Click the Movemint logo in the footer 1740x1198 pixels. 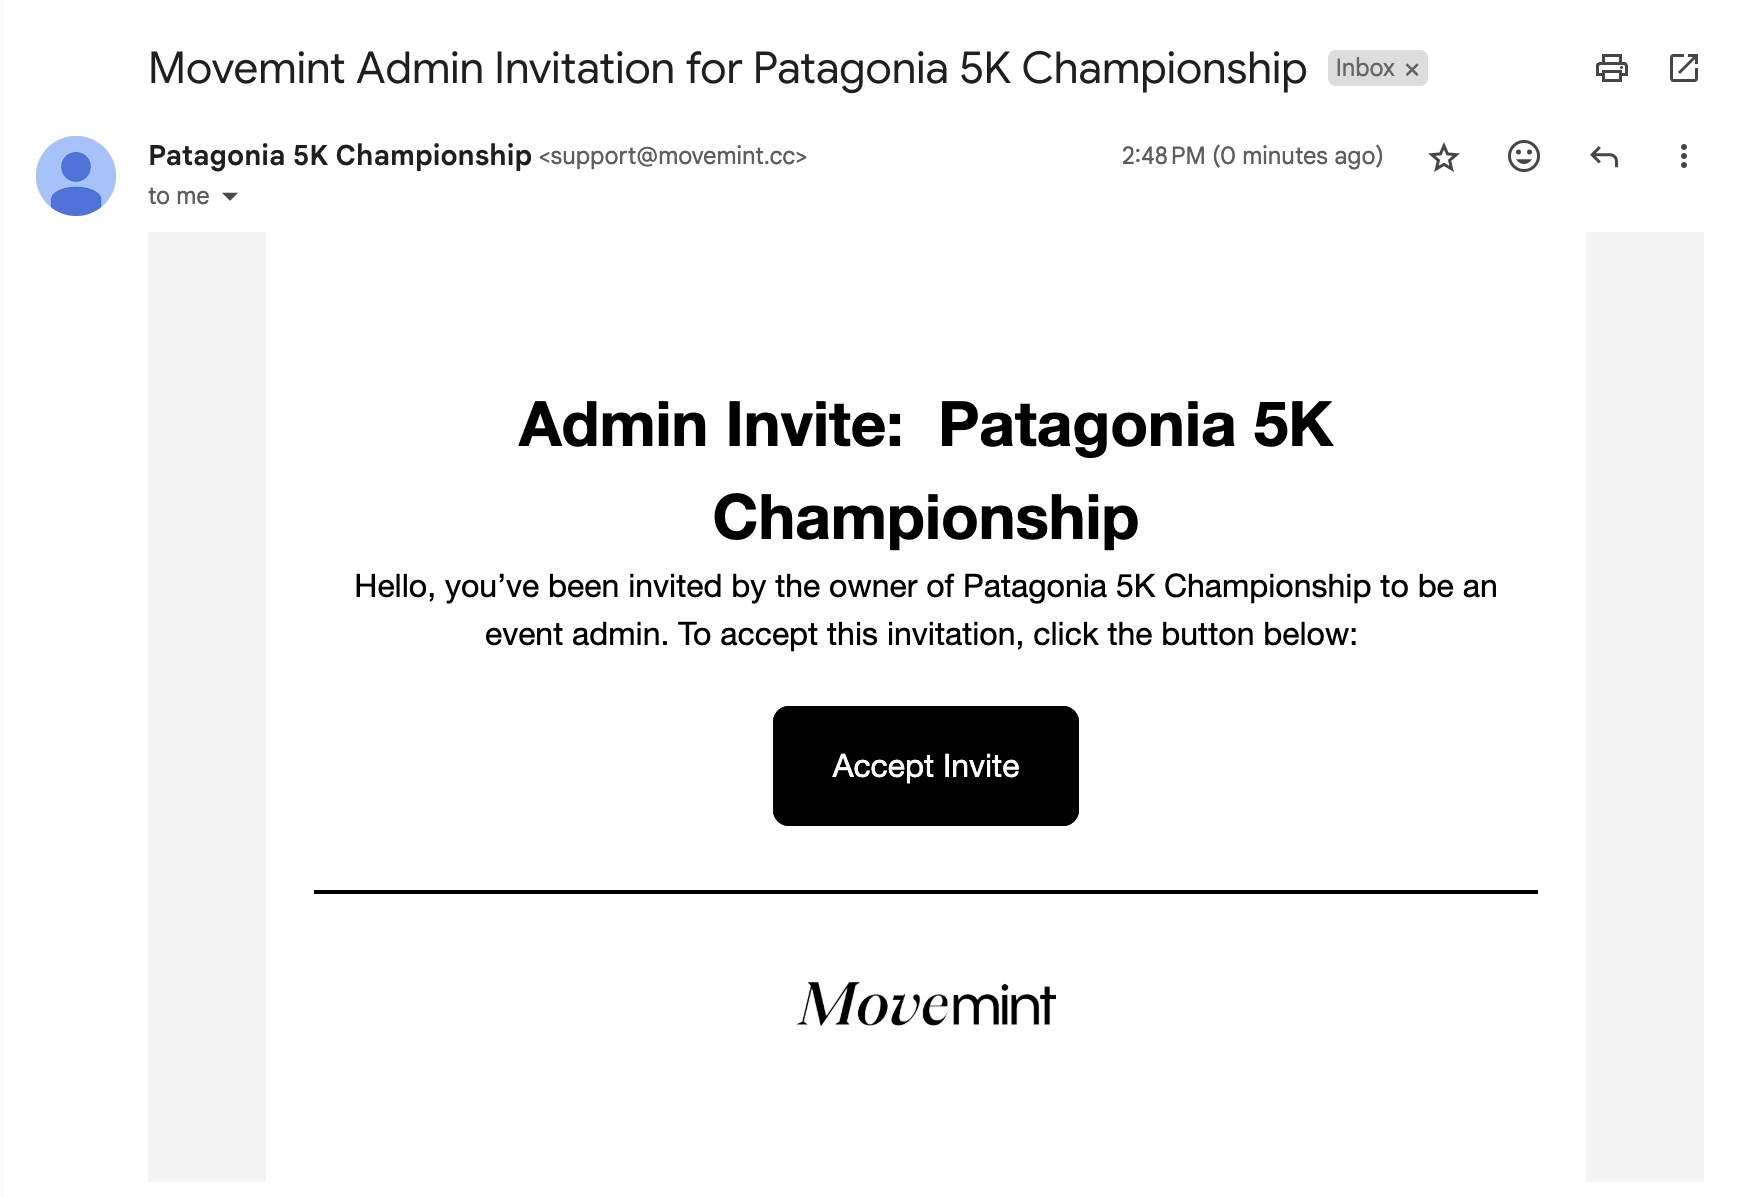[x=926, y=1004]
